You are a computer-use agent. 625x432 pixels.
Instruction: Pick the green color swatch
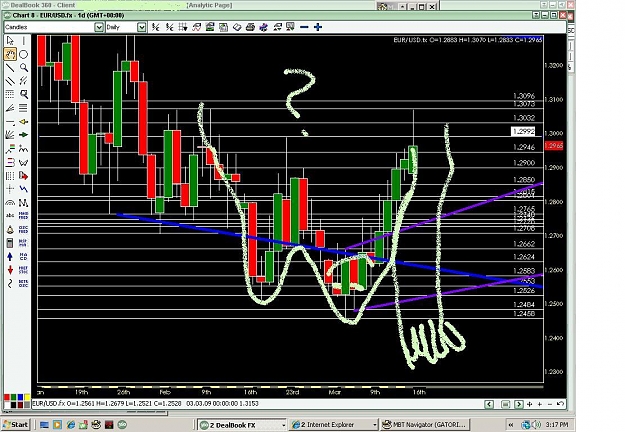14,397
